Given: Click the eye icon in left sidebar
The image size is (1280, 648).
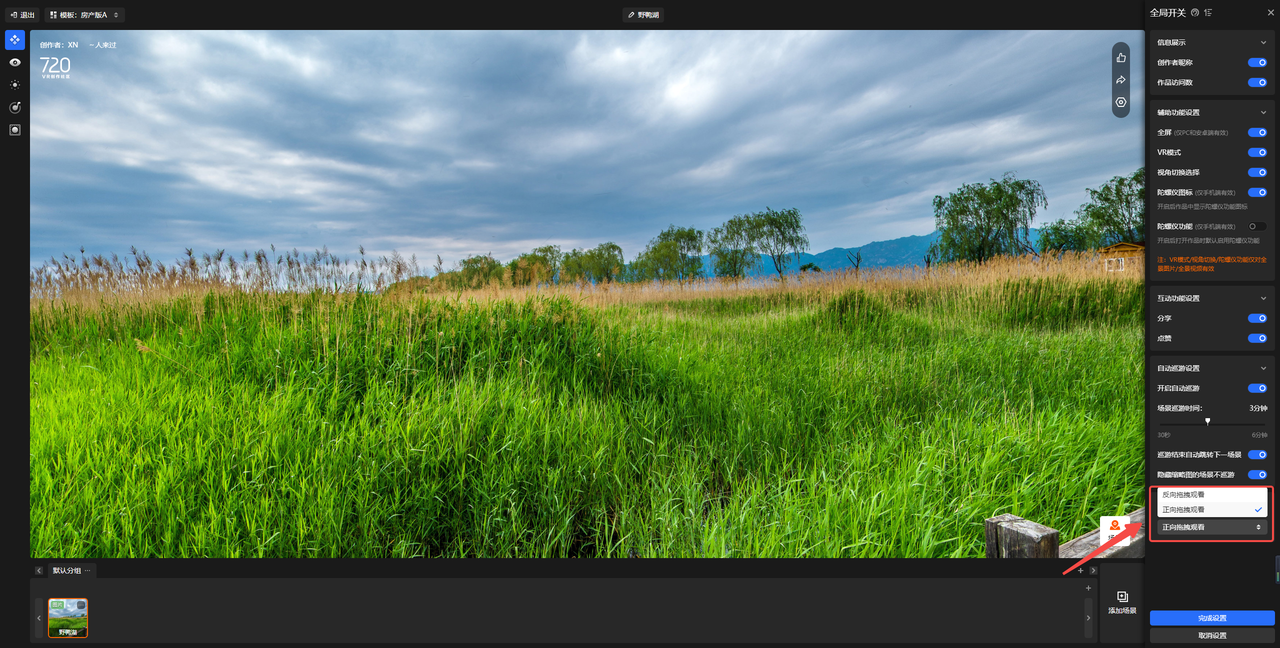Looking at the screenshot, I should (x=14, y=62).
